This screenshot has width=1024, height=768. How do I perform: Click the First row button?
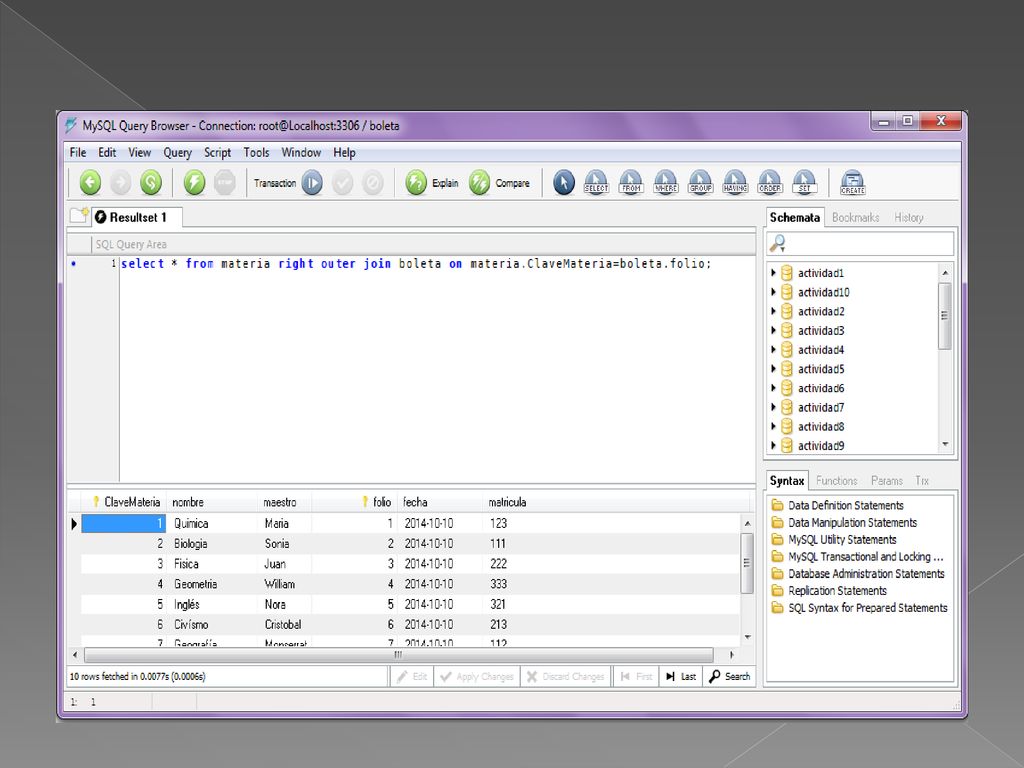pos(636,677)
